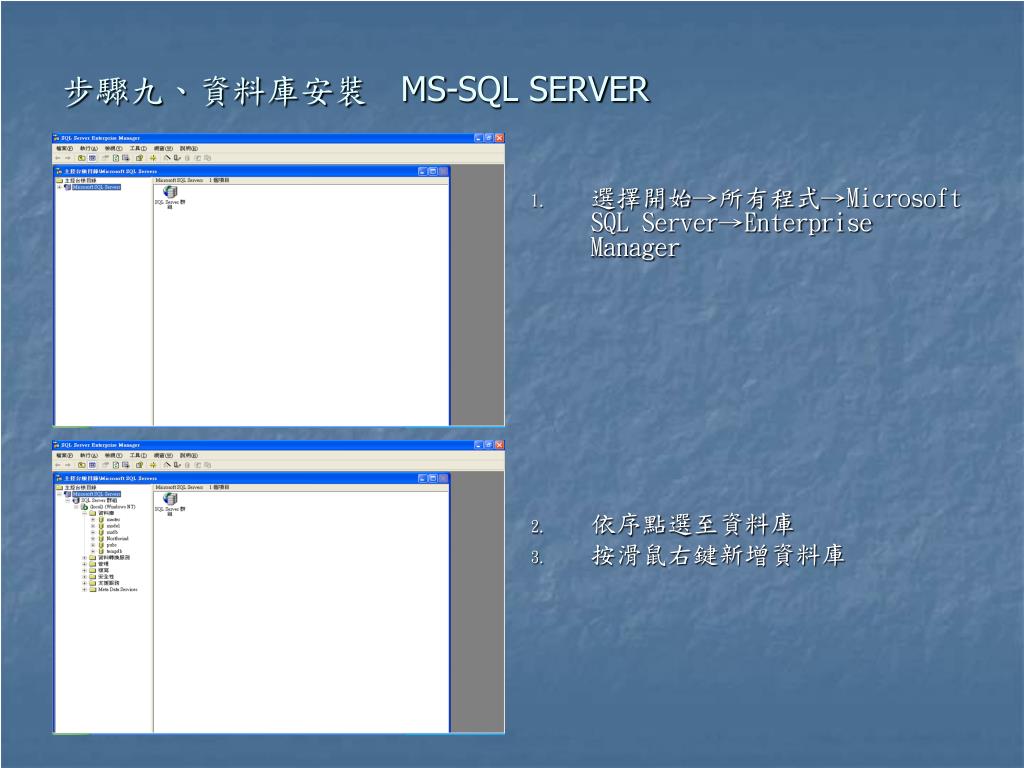The width and height of the screenshot is (1024, 768).
Task: Expand Northwind database node
Action: click(x=93, y=539)
